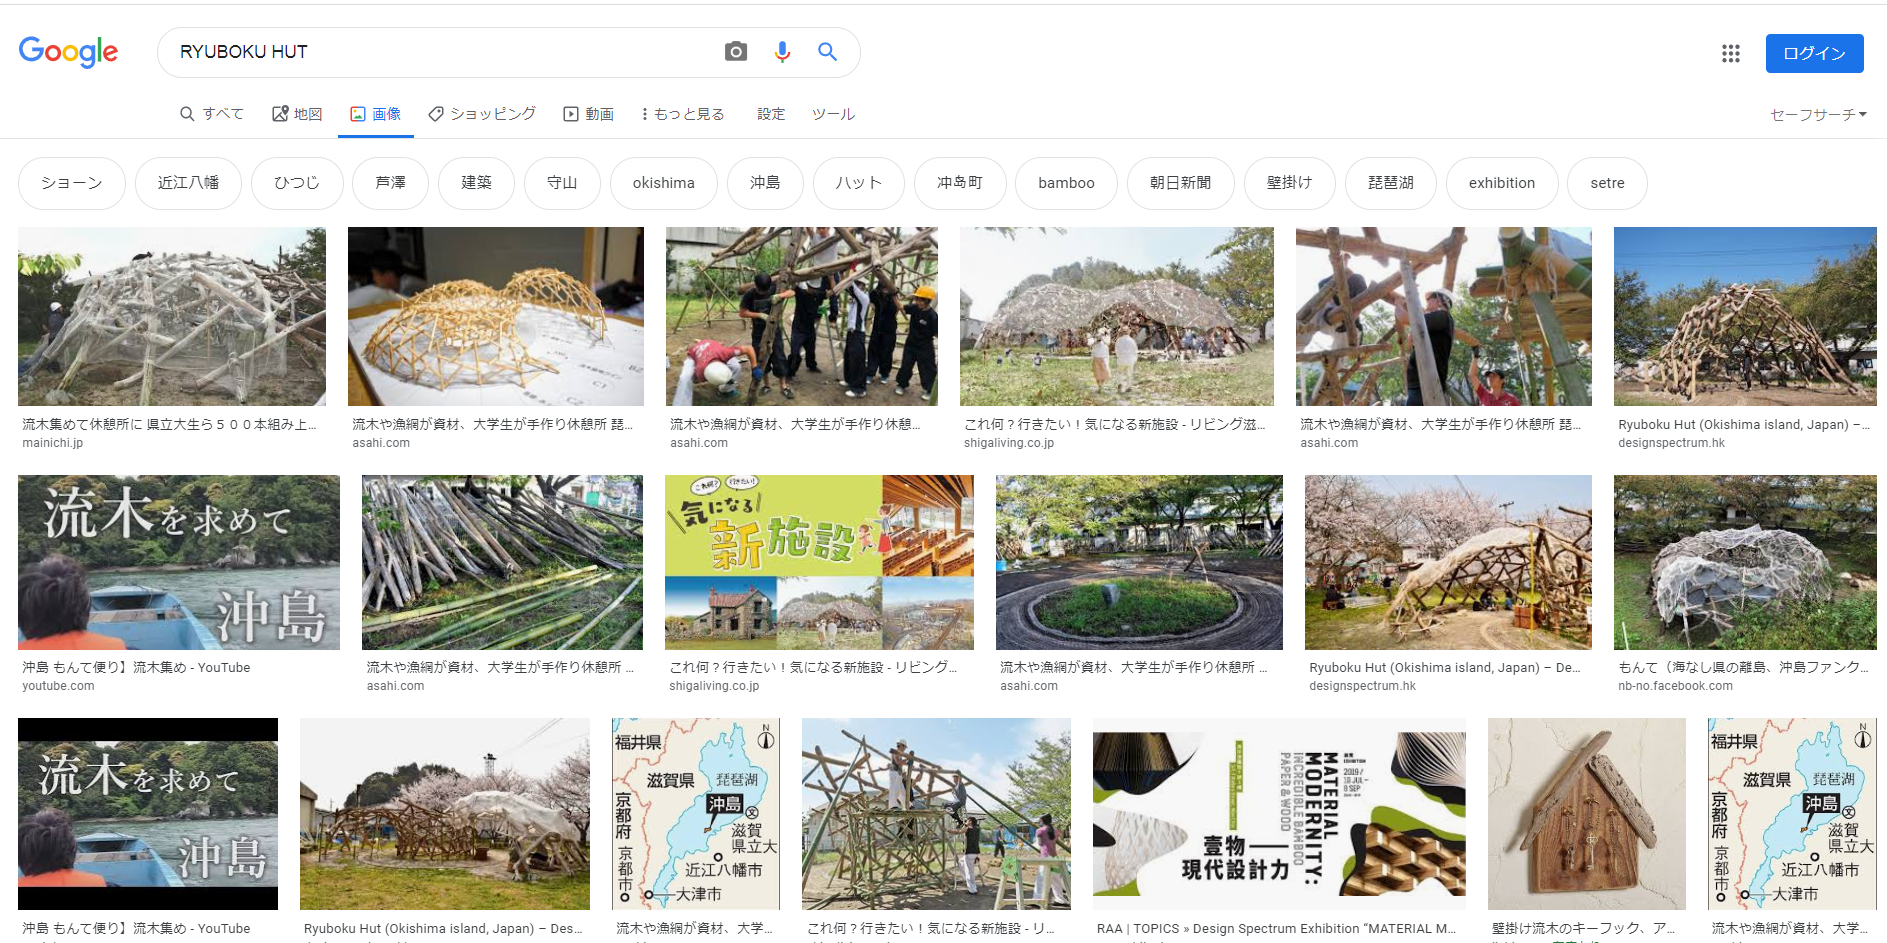1887x943 pixels.
Task: Filter by 琵琶湖 chip
Action: [1391, 183]
